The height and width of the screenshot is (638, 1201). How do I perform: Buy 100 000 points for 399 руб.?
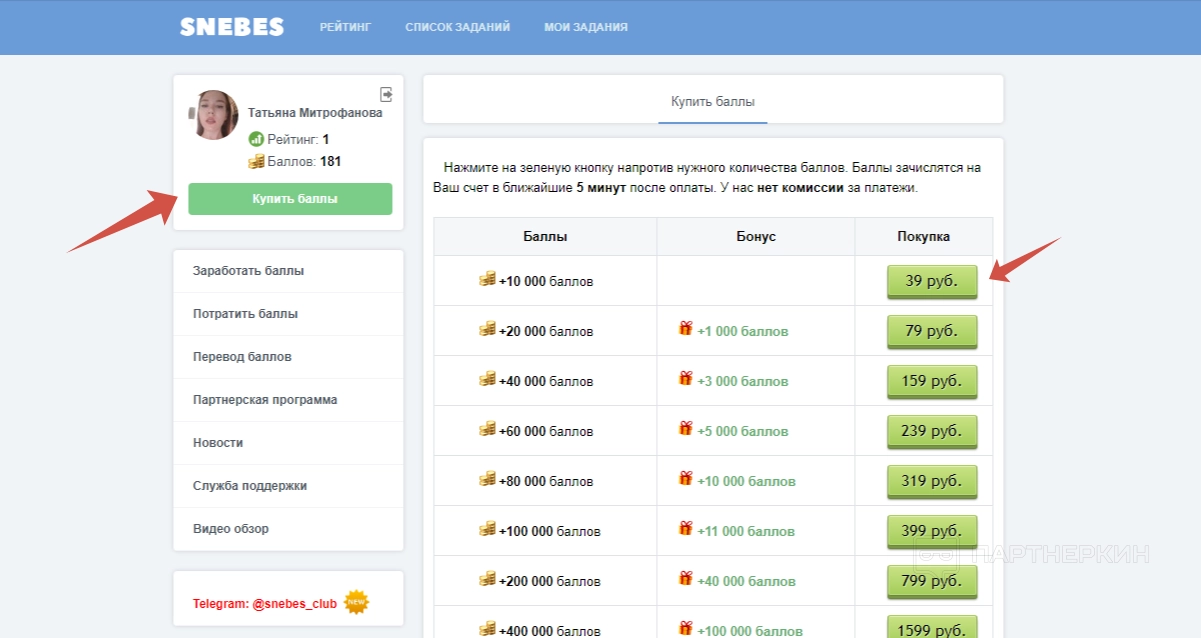point(932,532)
